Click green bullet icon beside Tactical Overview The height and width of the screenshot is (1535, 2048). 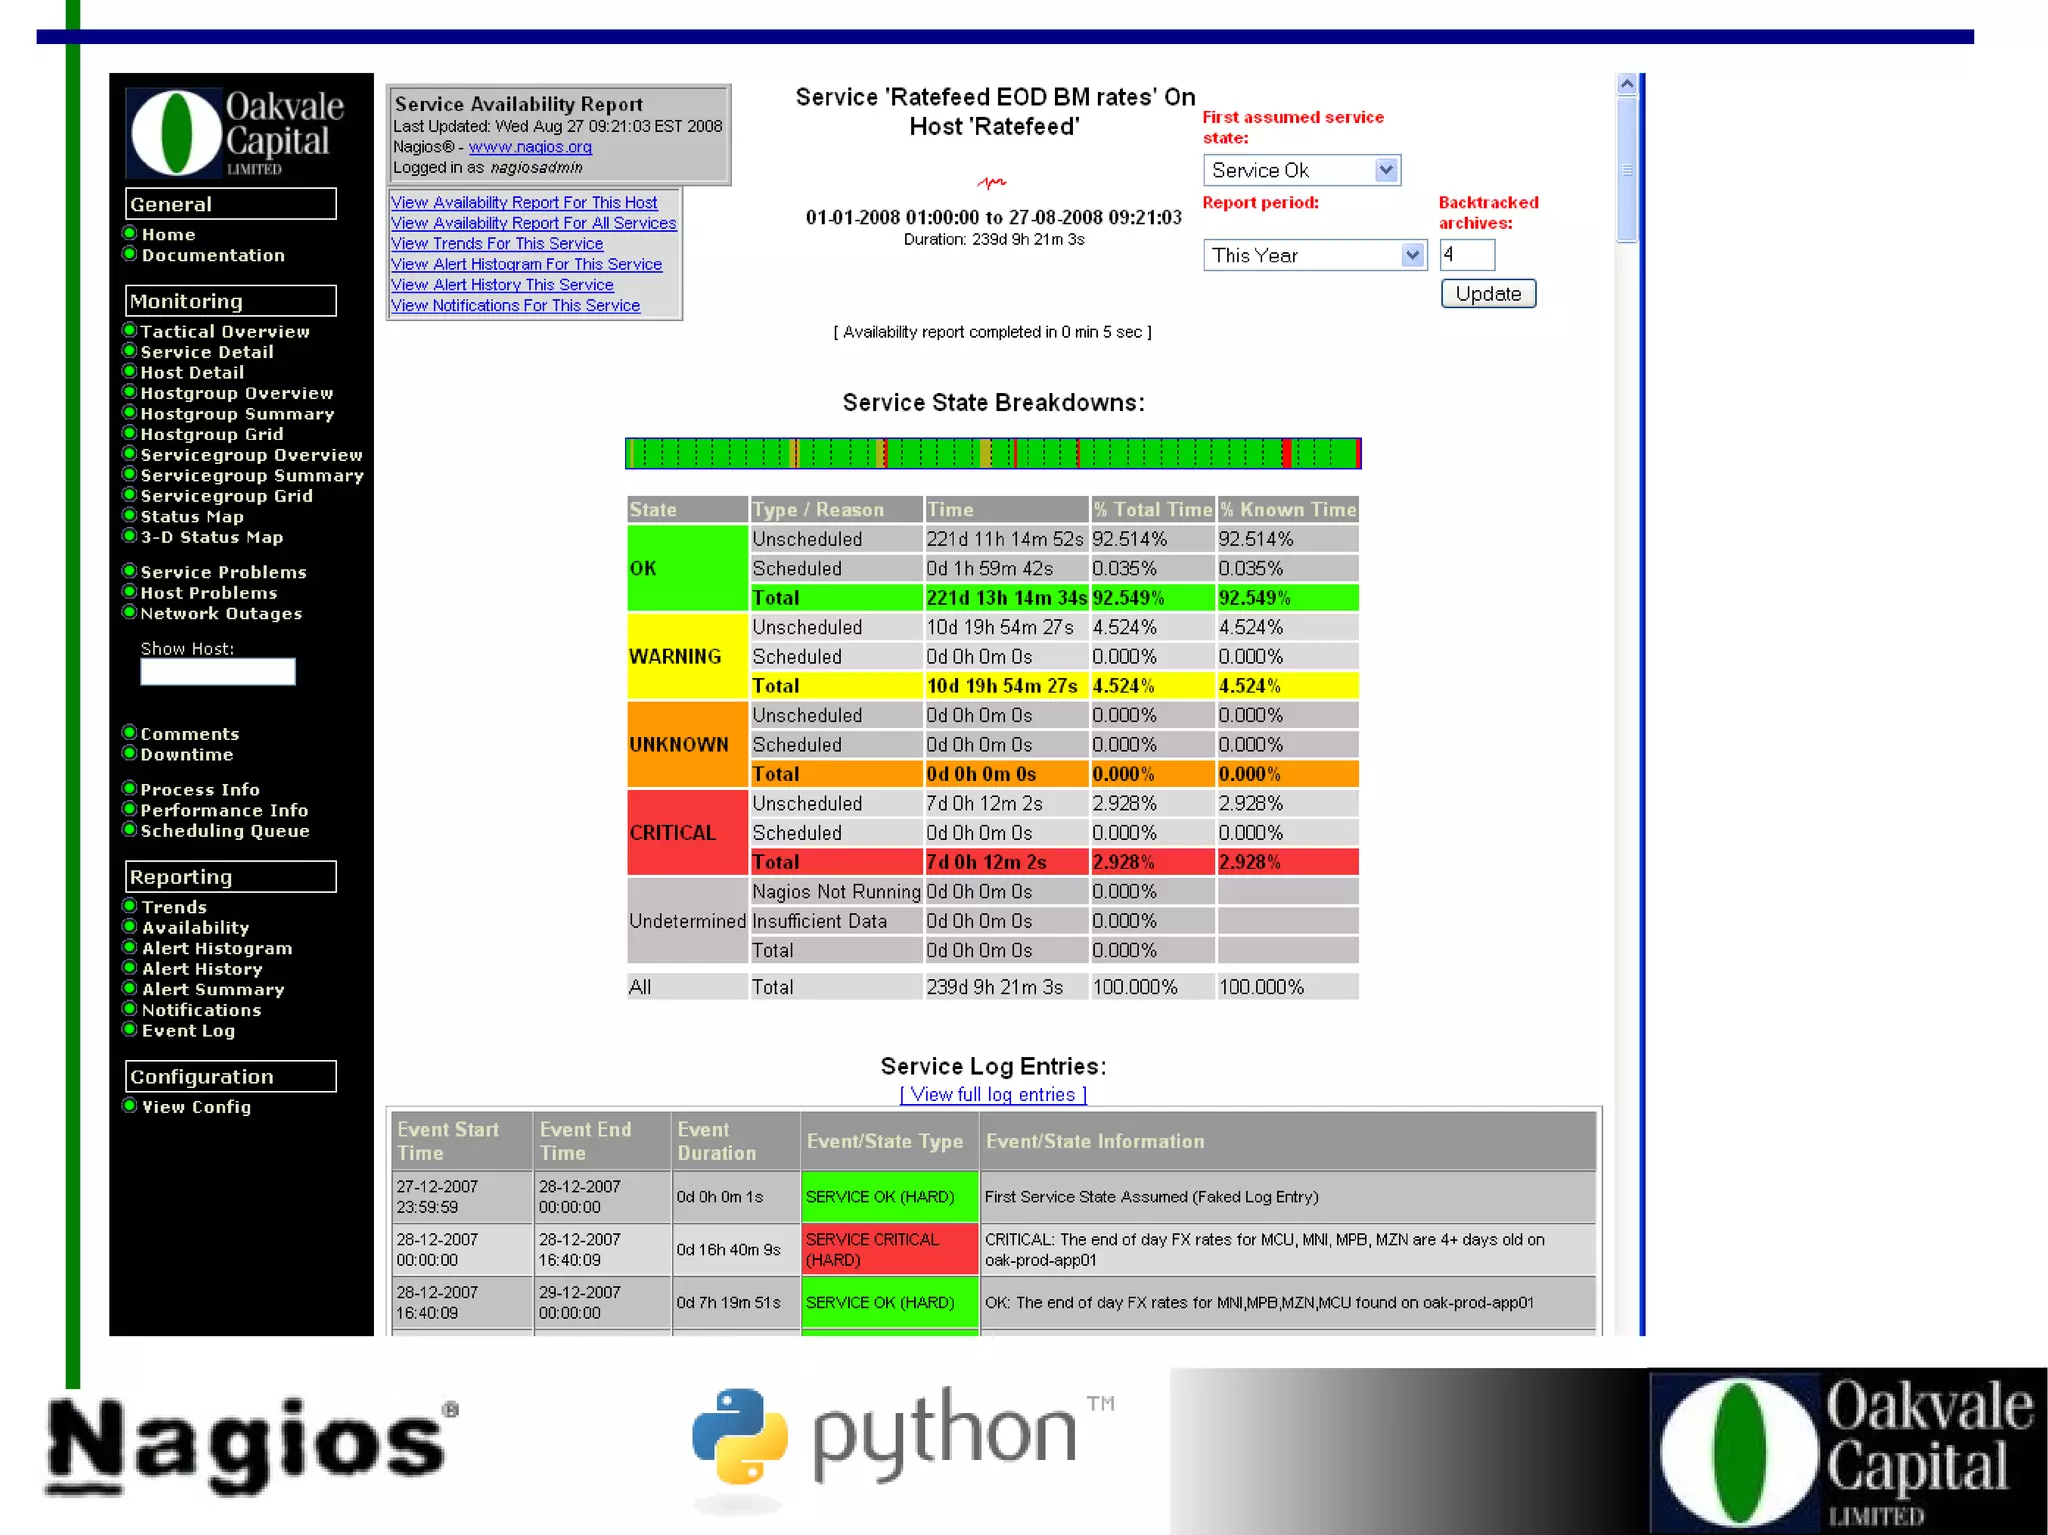click(129, 330)
